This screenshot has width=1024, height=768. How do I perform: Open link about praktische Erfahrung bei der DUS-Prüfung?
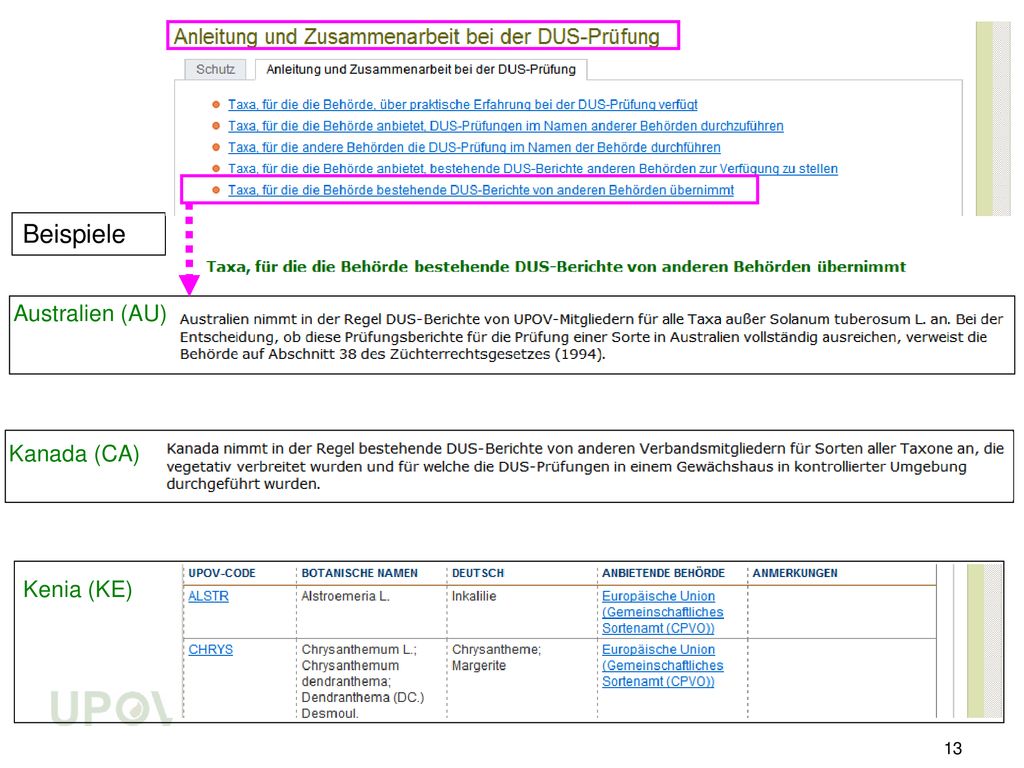pos(462,104)
